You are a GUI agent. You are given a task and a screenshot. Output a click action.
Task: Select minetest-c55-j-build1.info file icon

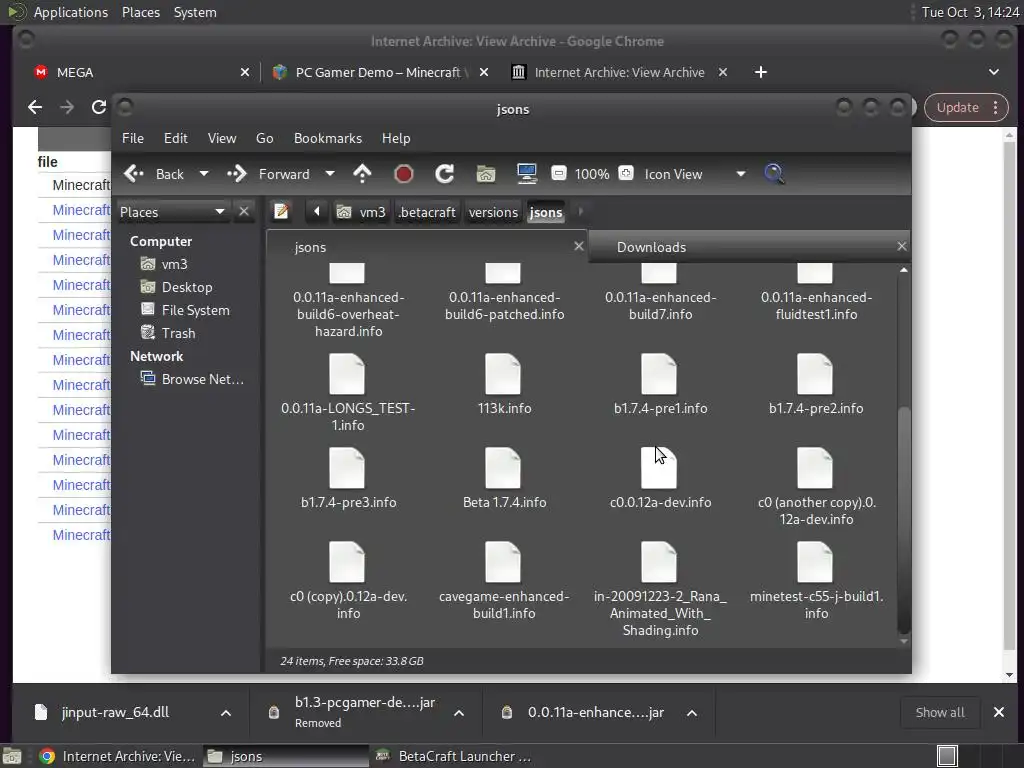815,562
